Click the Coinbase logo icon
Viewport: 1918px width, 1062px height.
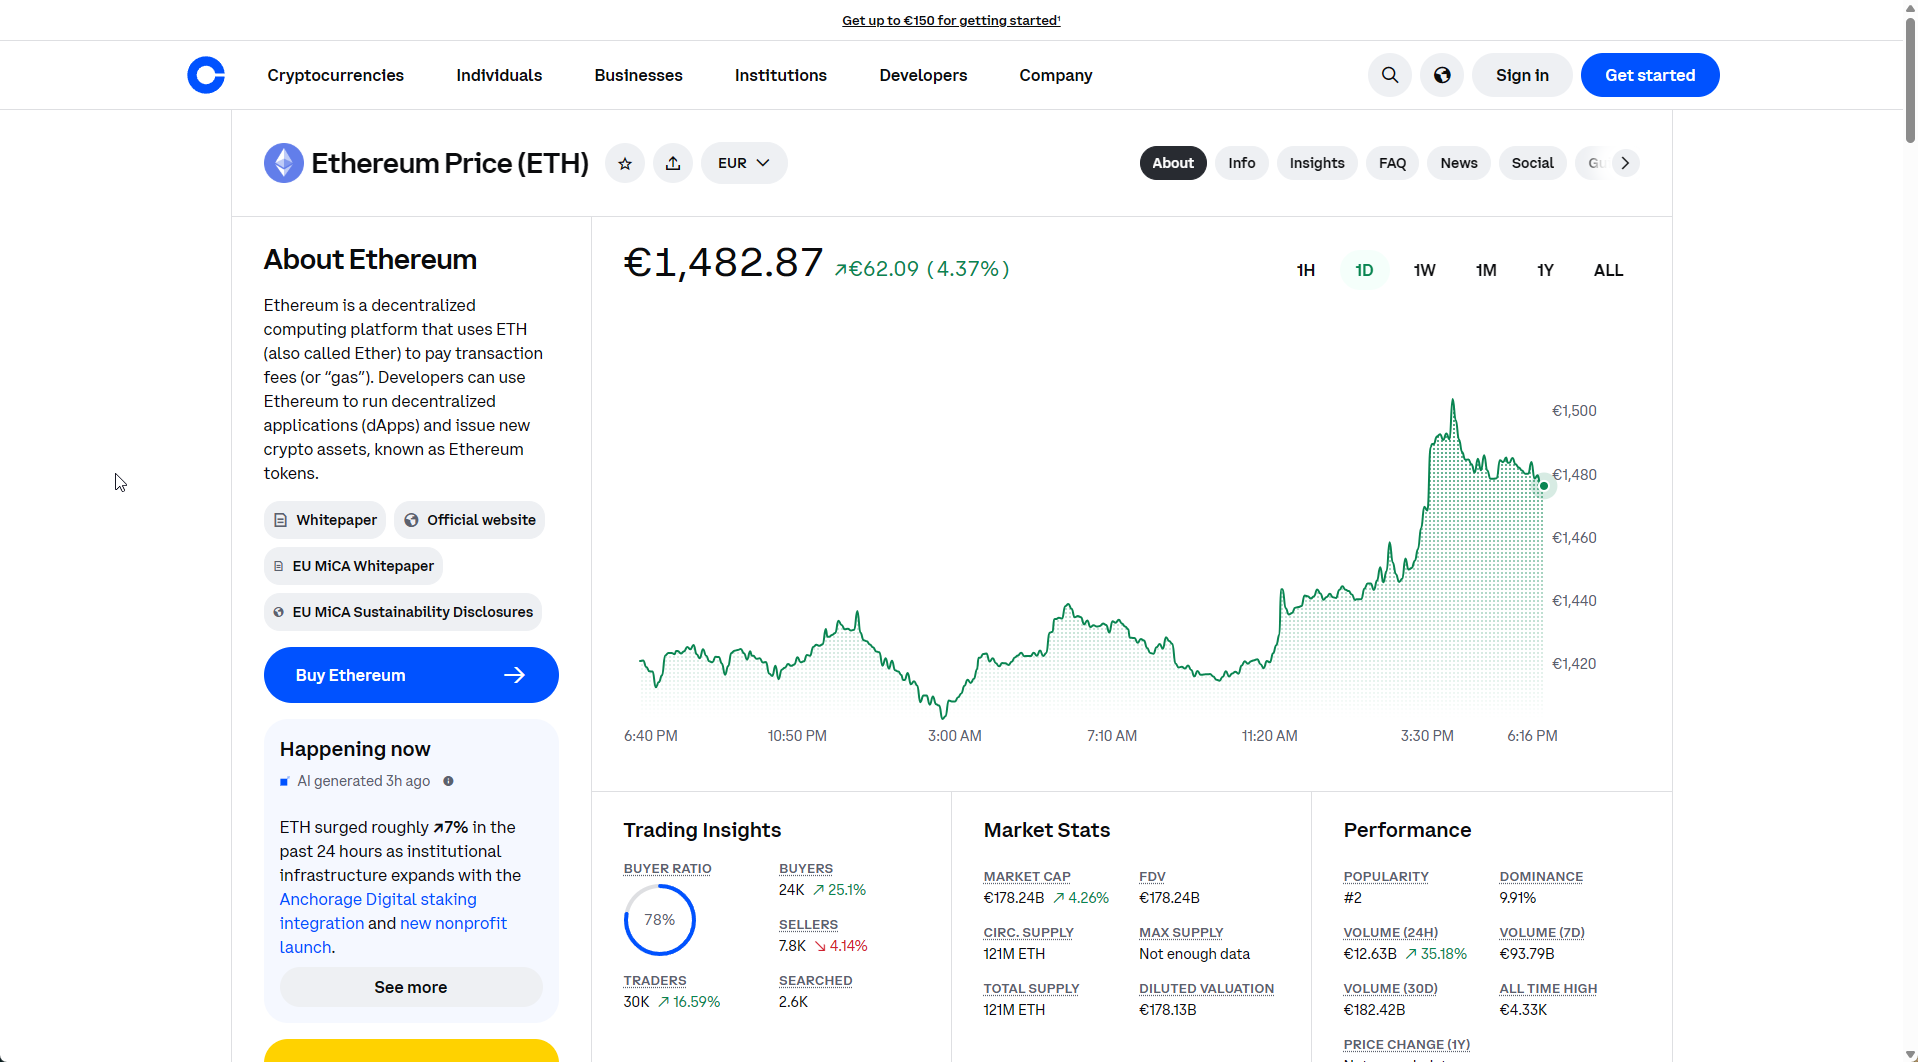click(x=206, y=75)
